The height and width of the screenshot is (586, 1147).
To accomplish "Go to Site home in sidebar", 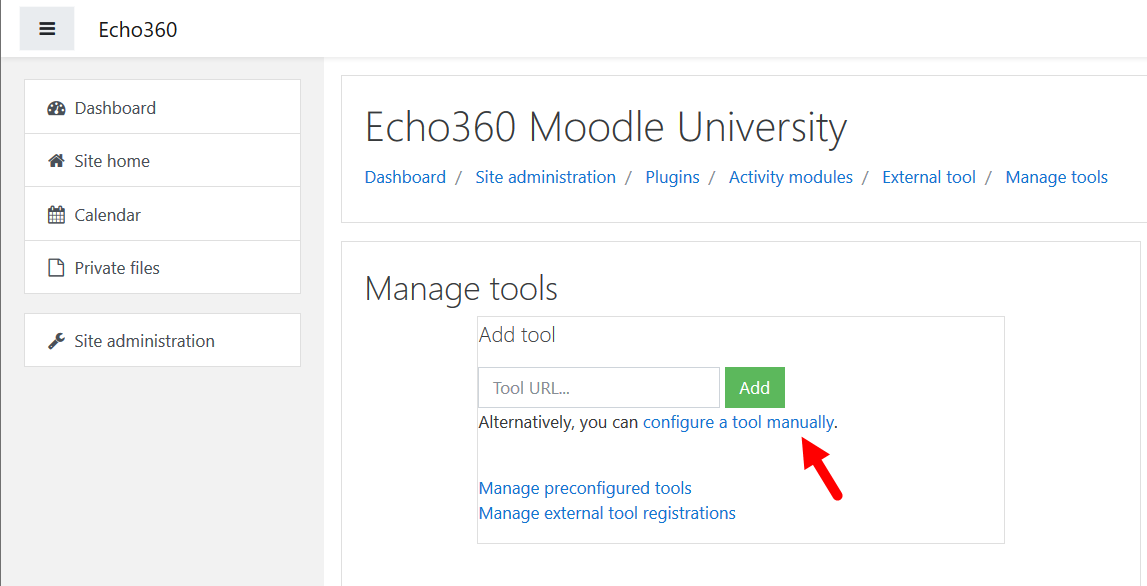I will (x=162, y=160).
